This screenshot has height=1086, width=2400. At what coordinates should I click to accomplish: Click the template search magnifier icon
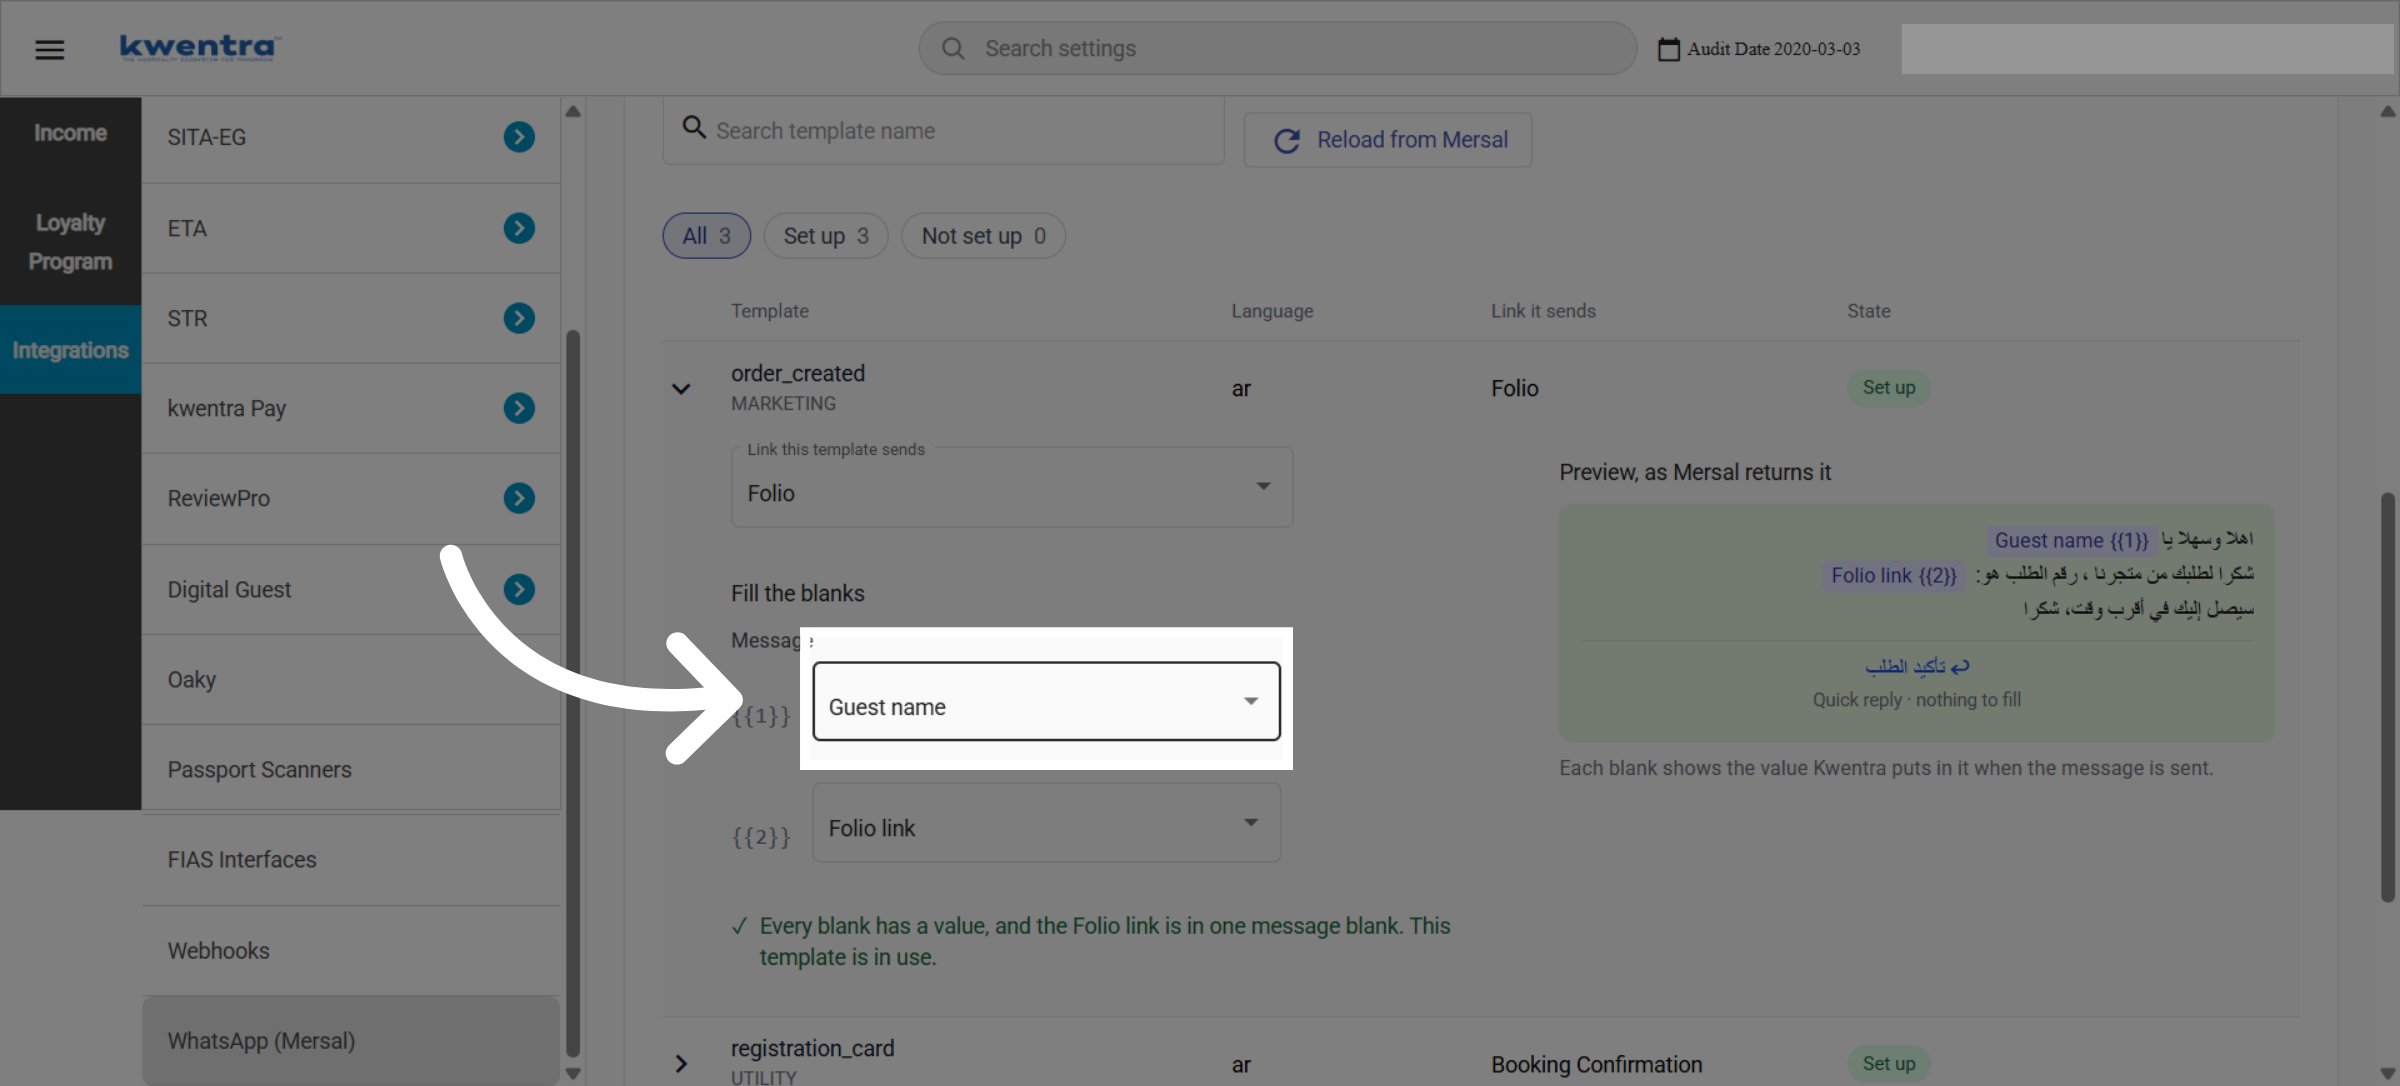pyautogui.click(x=694, y=127)
